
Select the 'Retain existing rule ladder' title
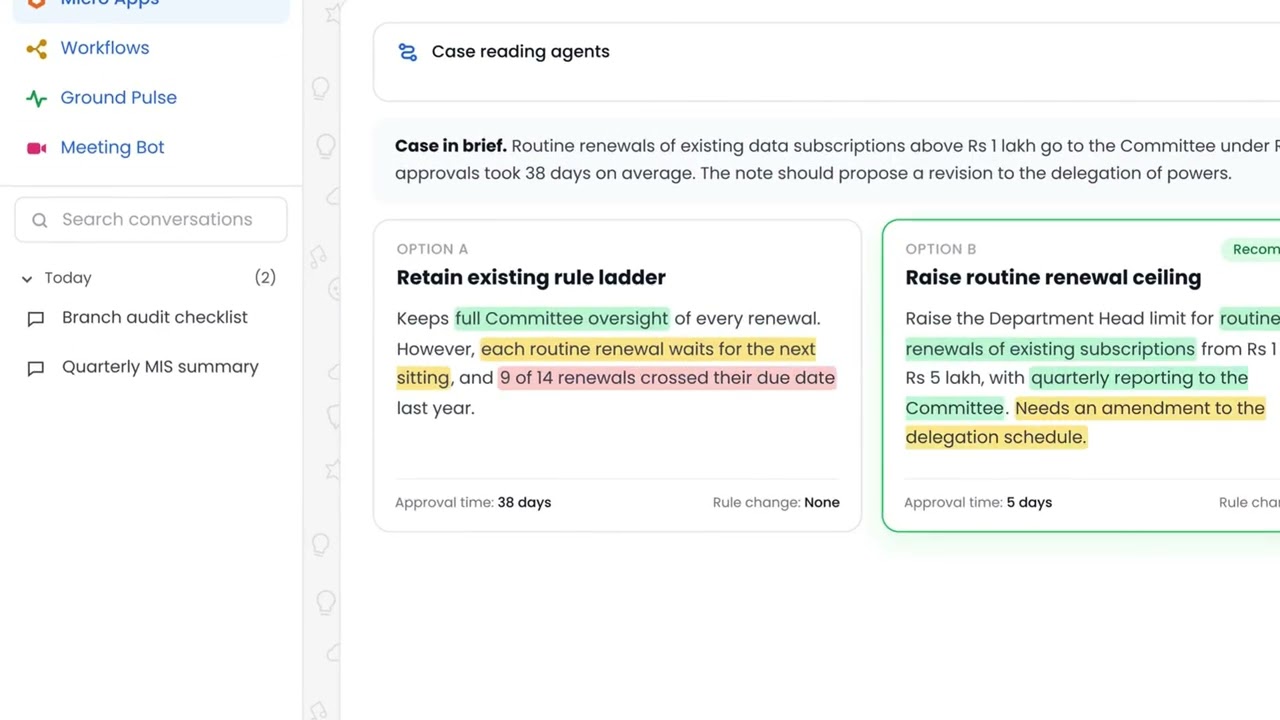531,278
